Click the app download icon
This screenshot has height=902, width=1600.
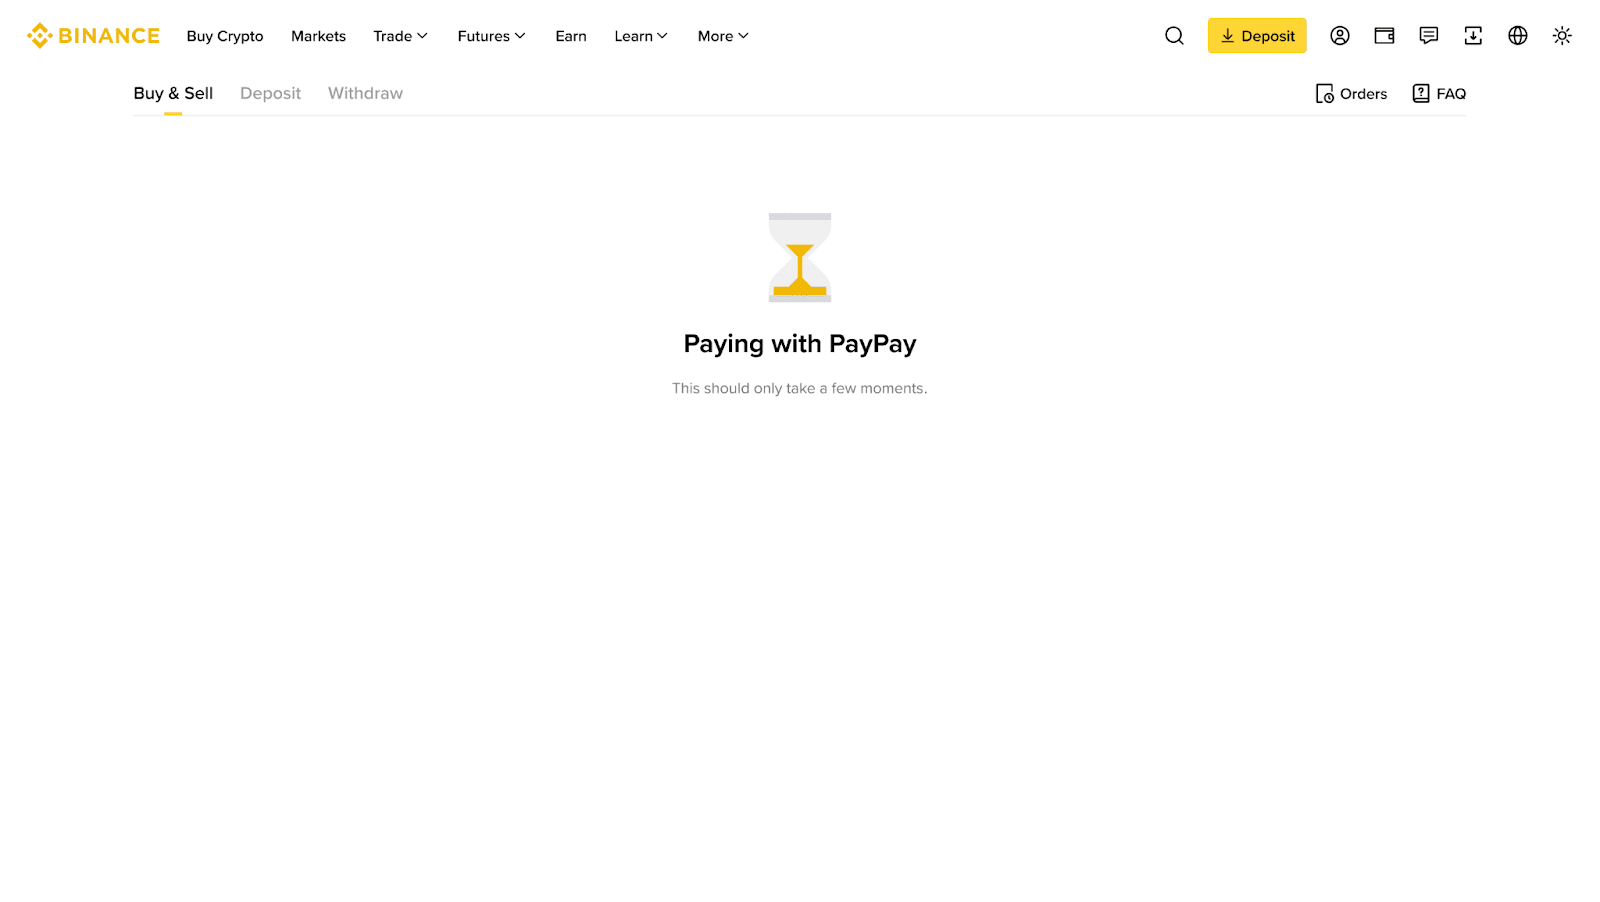[1473, 36]
